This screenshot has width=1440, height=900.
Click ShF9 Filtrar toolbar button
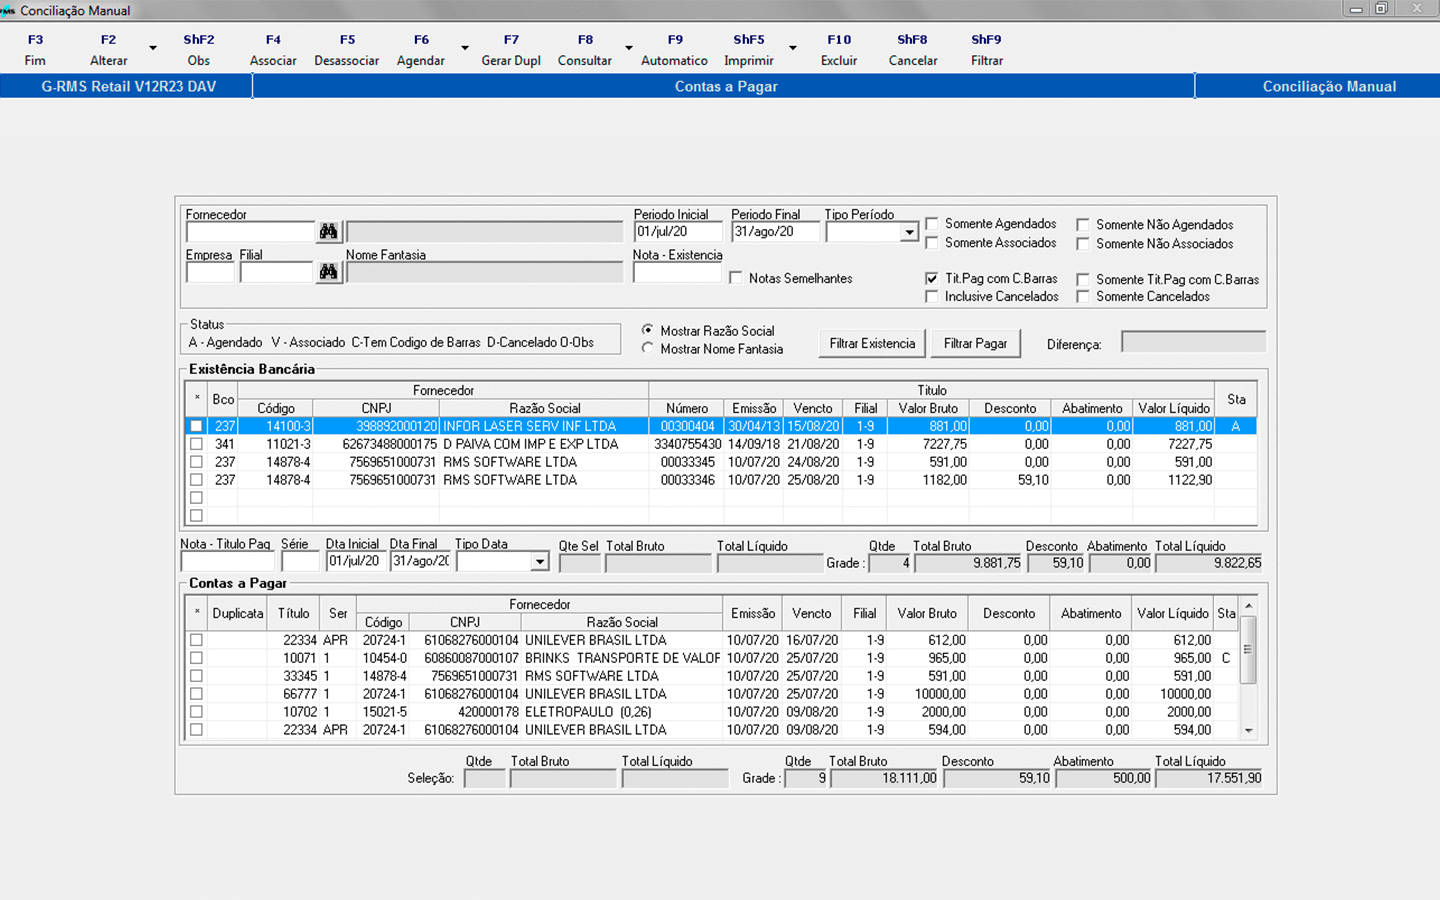[x=986, y=50]
